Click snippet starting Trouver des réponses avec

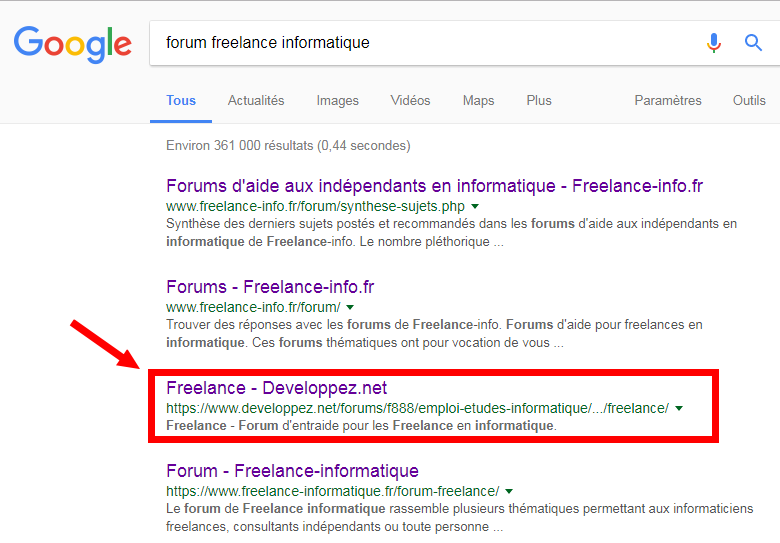point(434,334)
